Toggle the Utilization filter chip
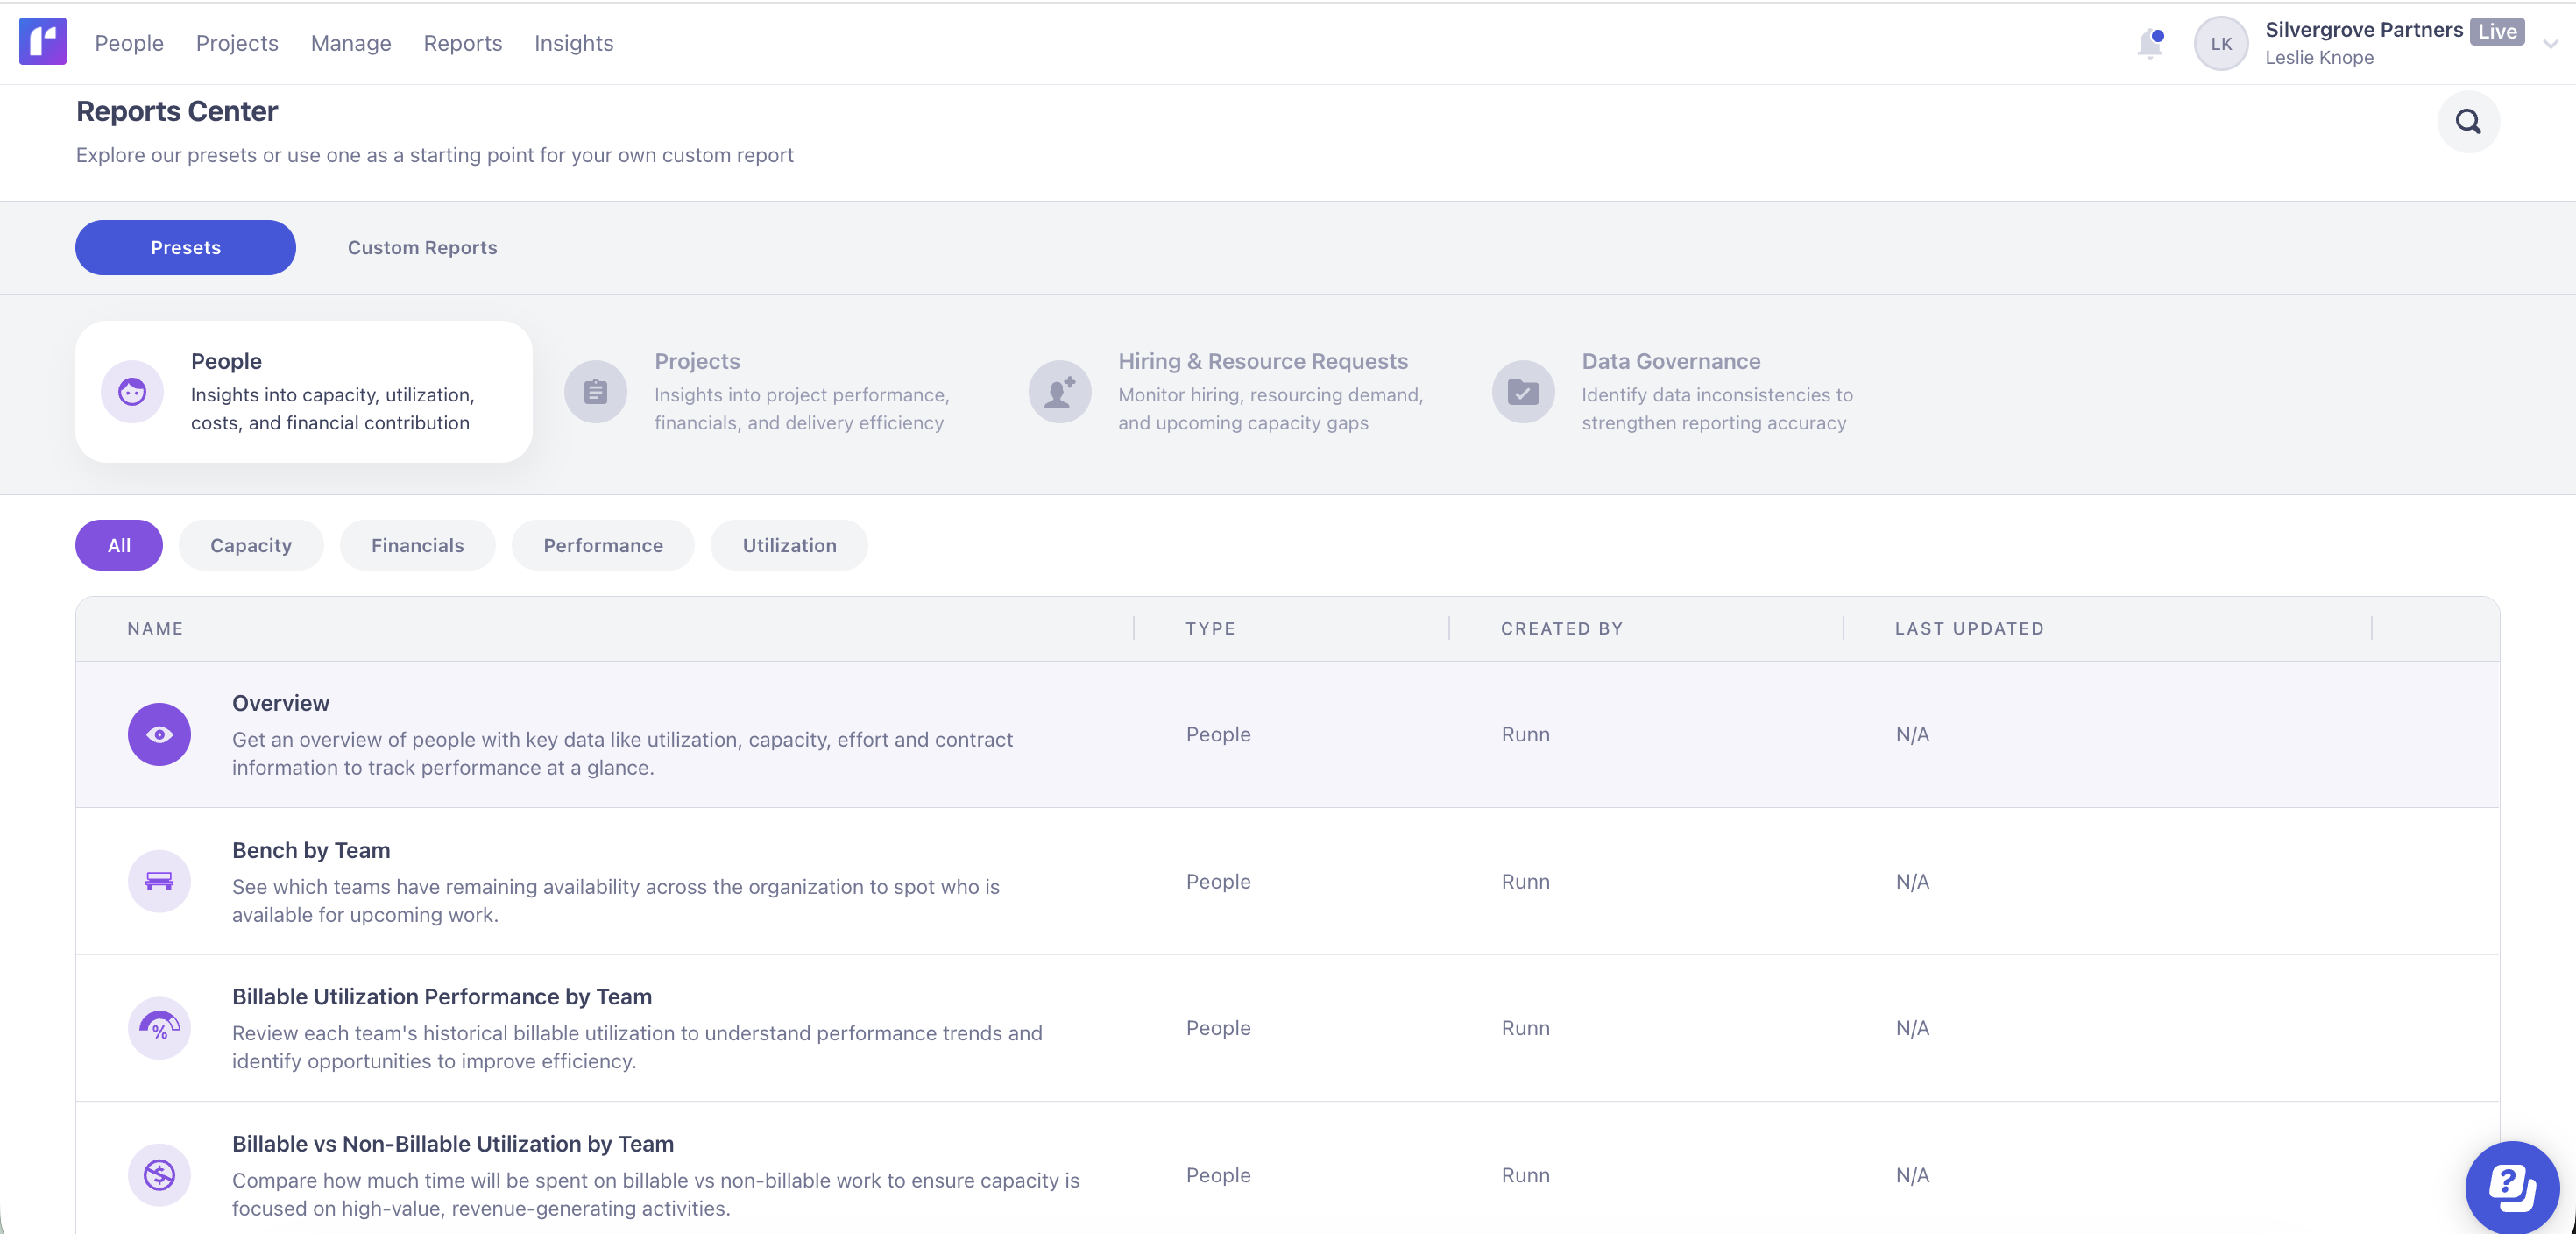Viewport: 2576px width, 1234px height. pyautogui.click(x=789, y=545)
